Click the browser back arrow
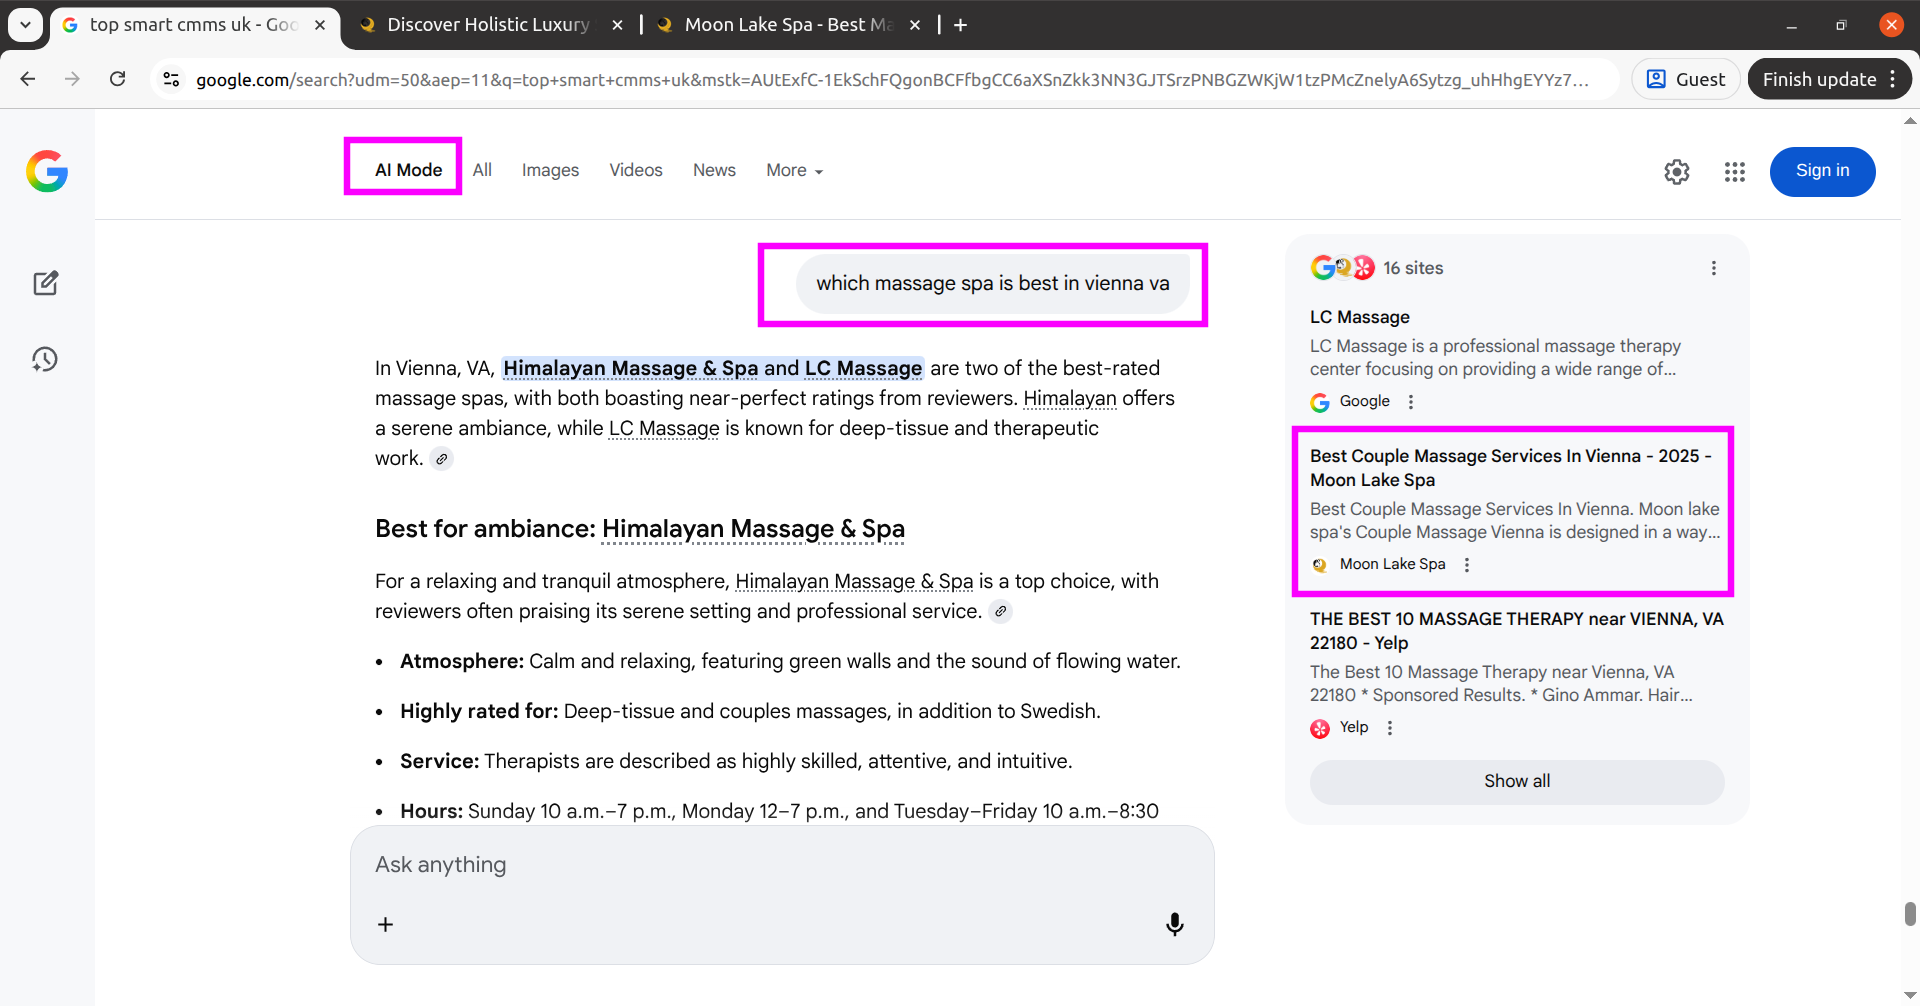The width and height of the screenshot is (1920, 1006). [x=27, y=79]
